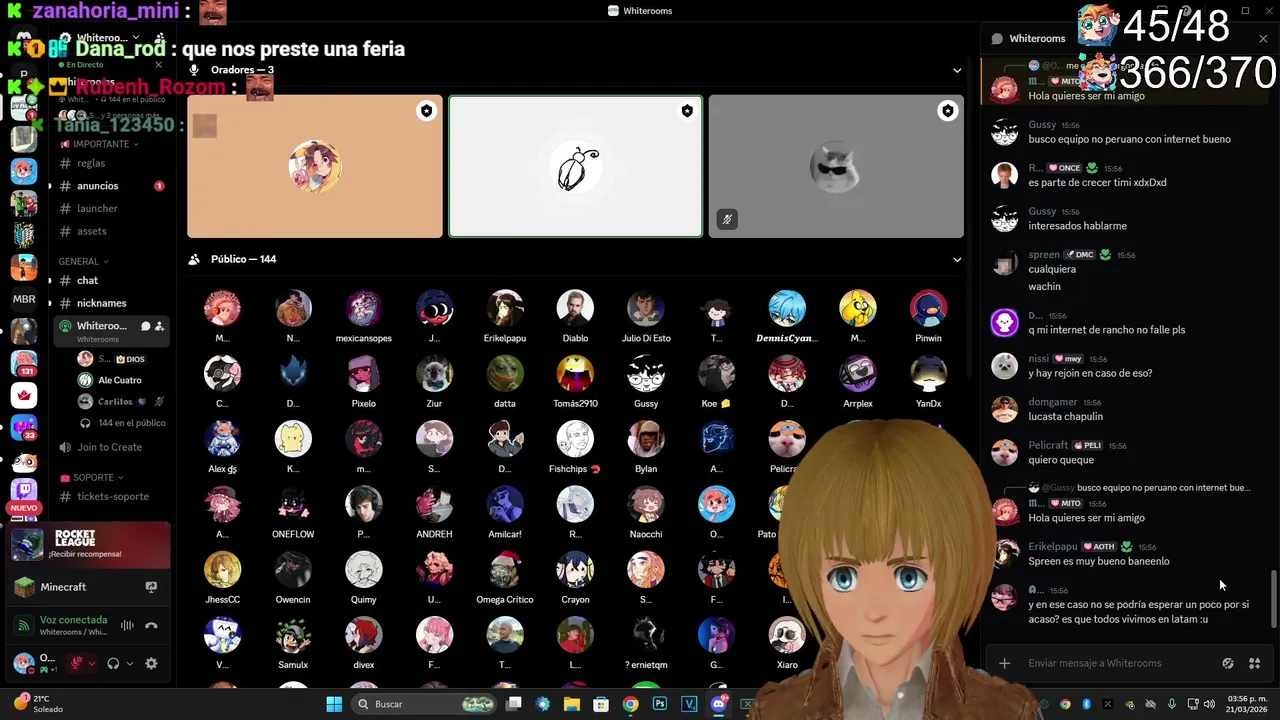Click moderator shield on third speaker tile
Viewport: 1280px width, 720px height.
click(x=948, y=111)
